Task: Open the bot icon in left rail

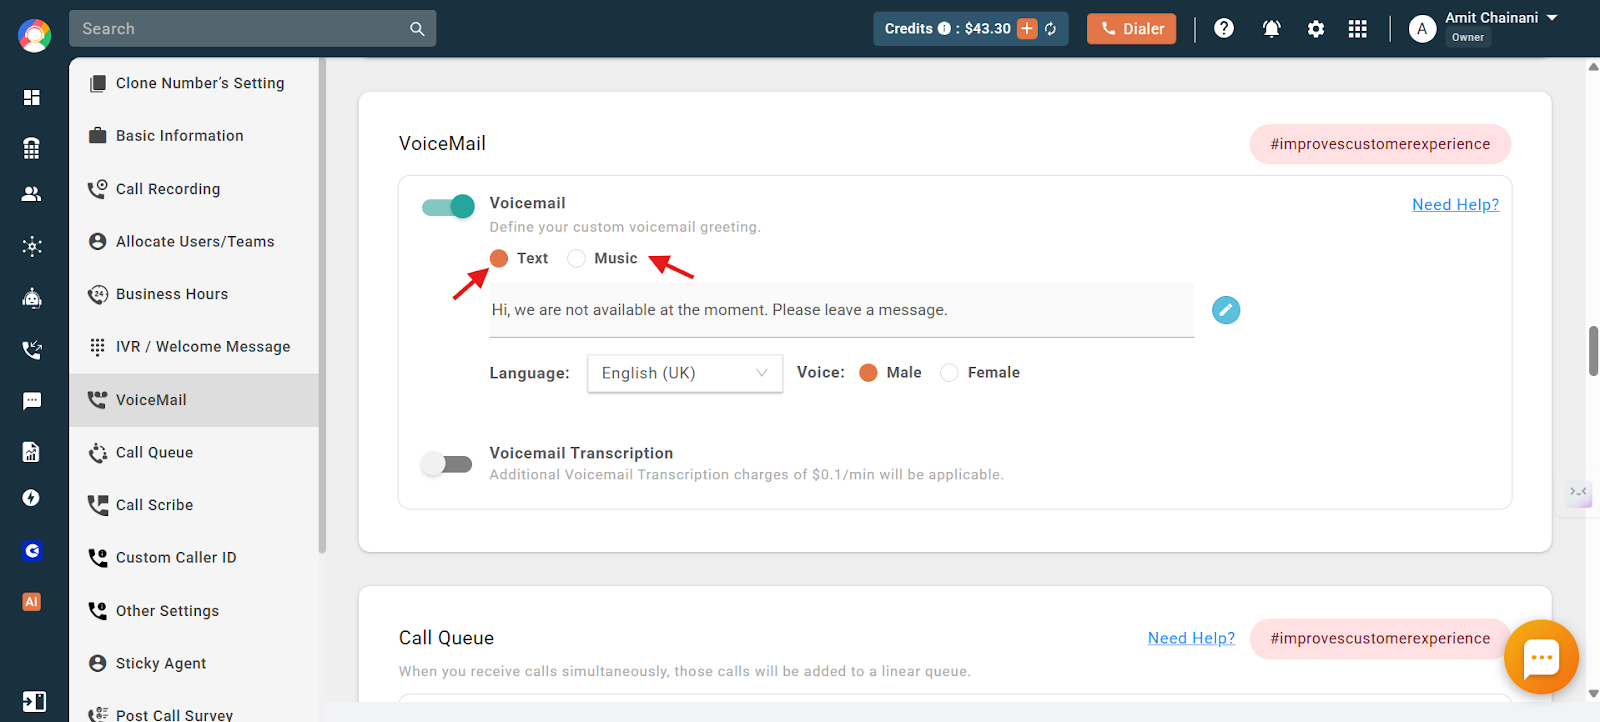Action: [32, 298]
